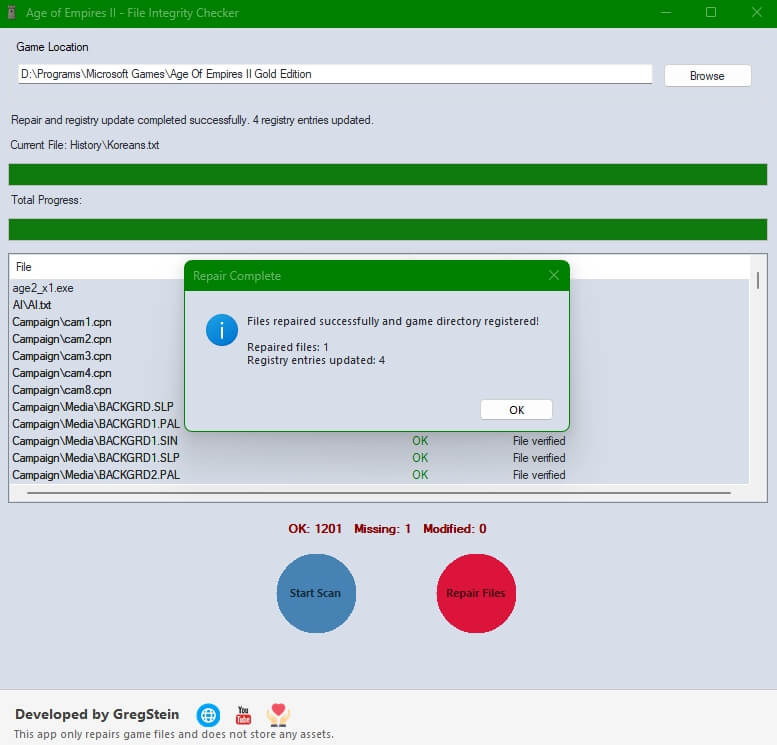
Task: Click the app icon in title bar
Action: (11, 12)
